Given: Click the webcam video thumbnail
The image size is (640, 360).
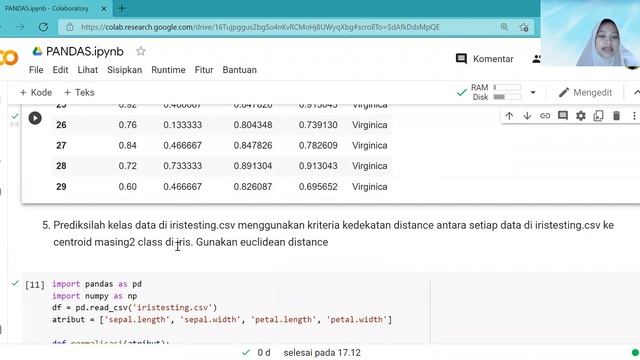Looking at the screenshot, I should (x=590, y=33).
